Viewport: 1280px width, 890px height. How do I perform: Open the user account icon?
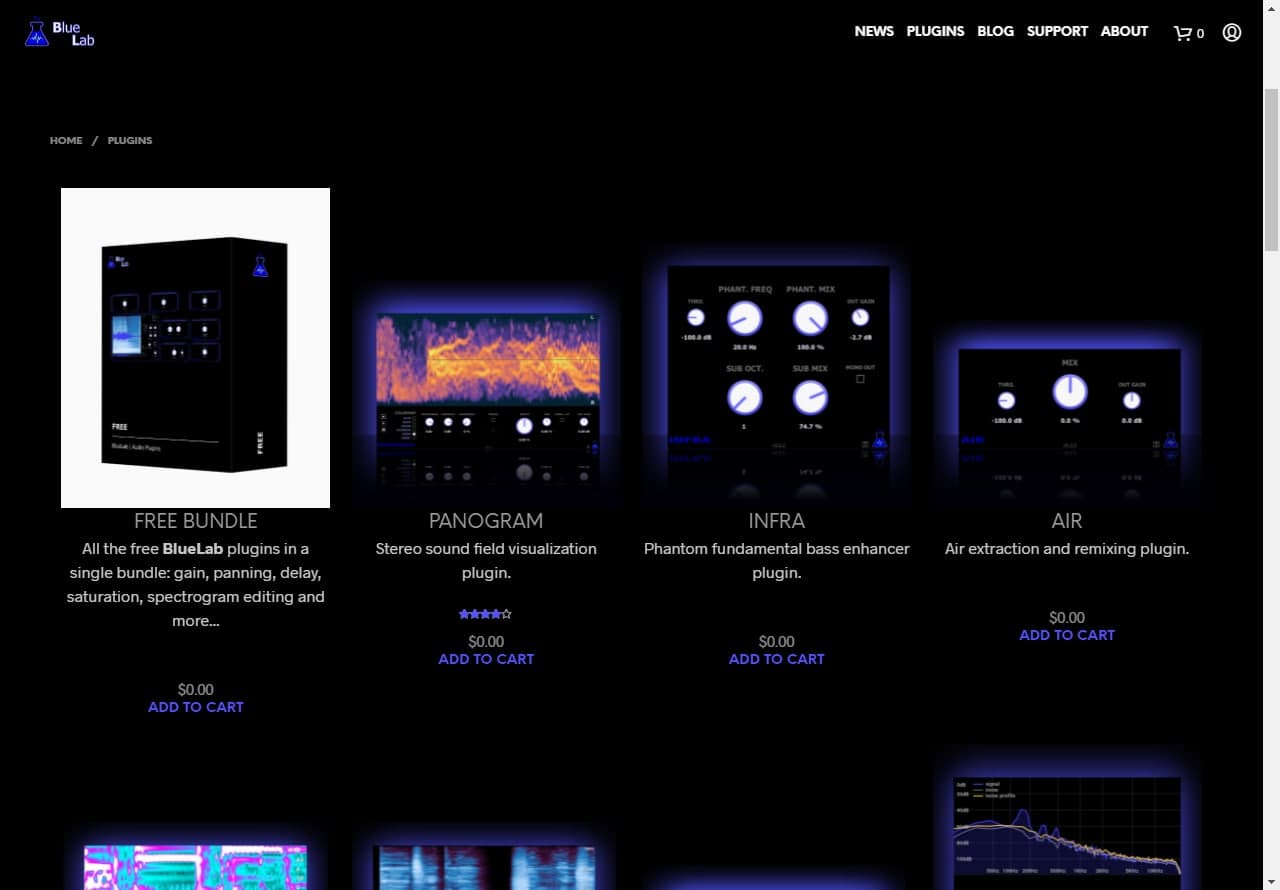point(1232,32)
